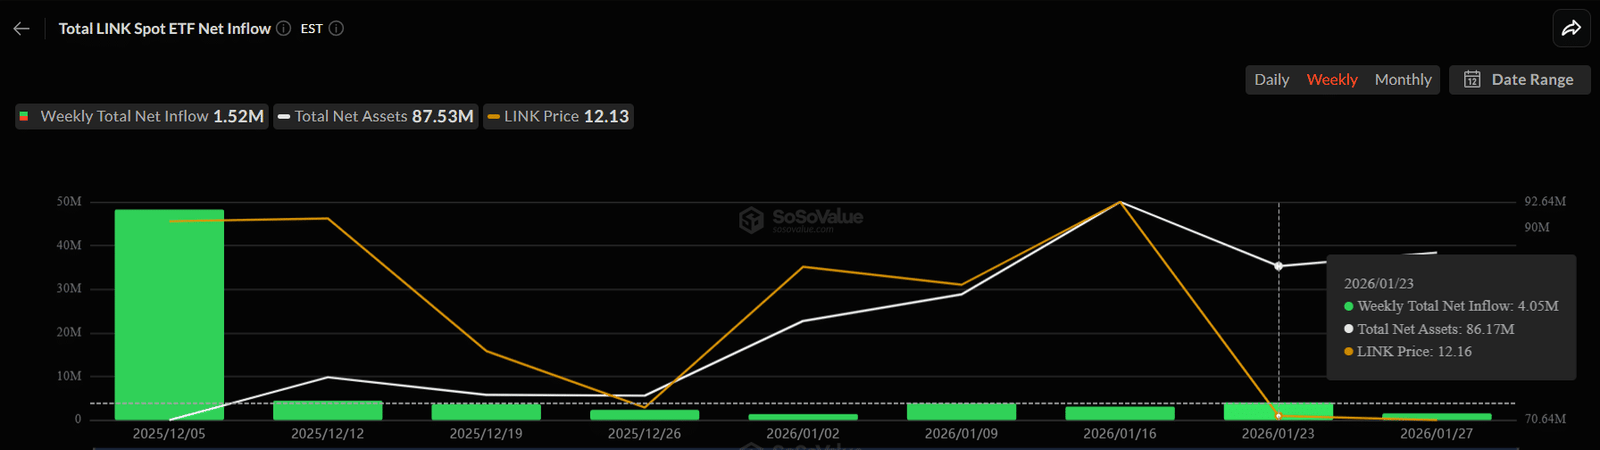Click the SoSoValue watermark logo
Viewport: 1600px width, 450px height.
point(751,220)
